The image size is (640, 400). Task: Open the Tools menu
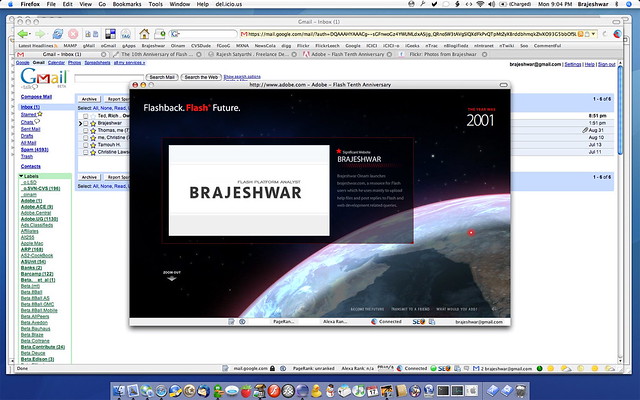[x=156, y=4]
